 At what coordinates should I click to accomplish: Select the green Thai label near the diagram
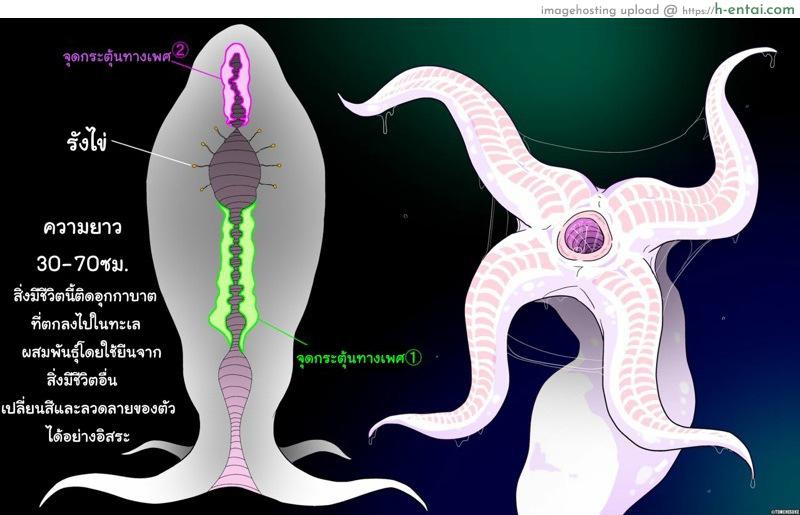(347, 356)
